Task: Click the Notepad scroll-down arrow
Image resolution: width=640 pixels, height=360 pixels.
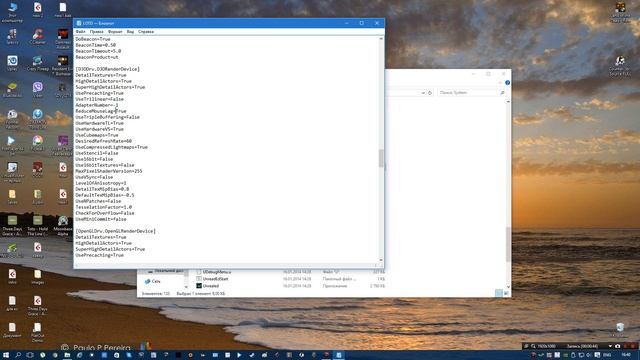Action: click(x=381, y=260)
